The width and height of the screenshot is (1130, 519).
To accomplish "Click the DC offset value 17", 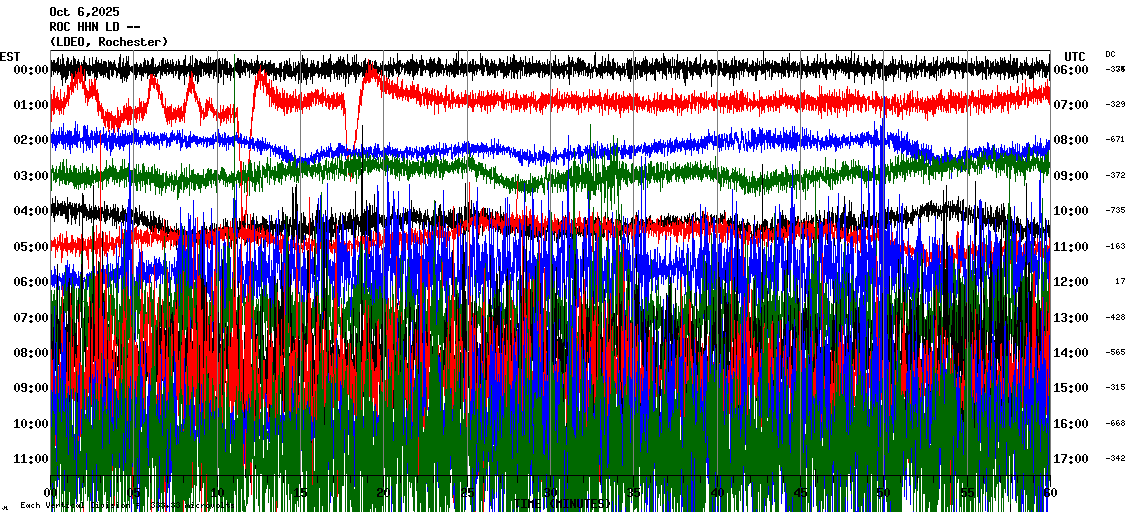I will click(1119, 282).
